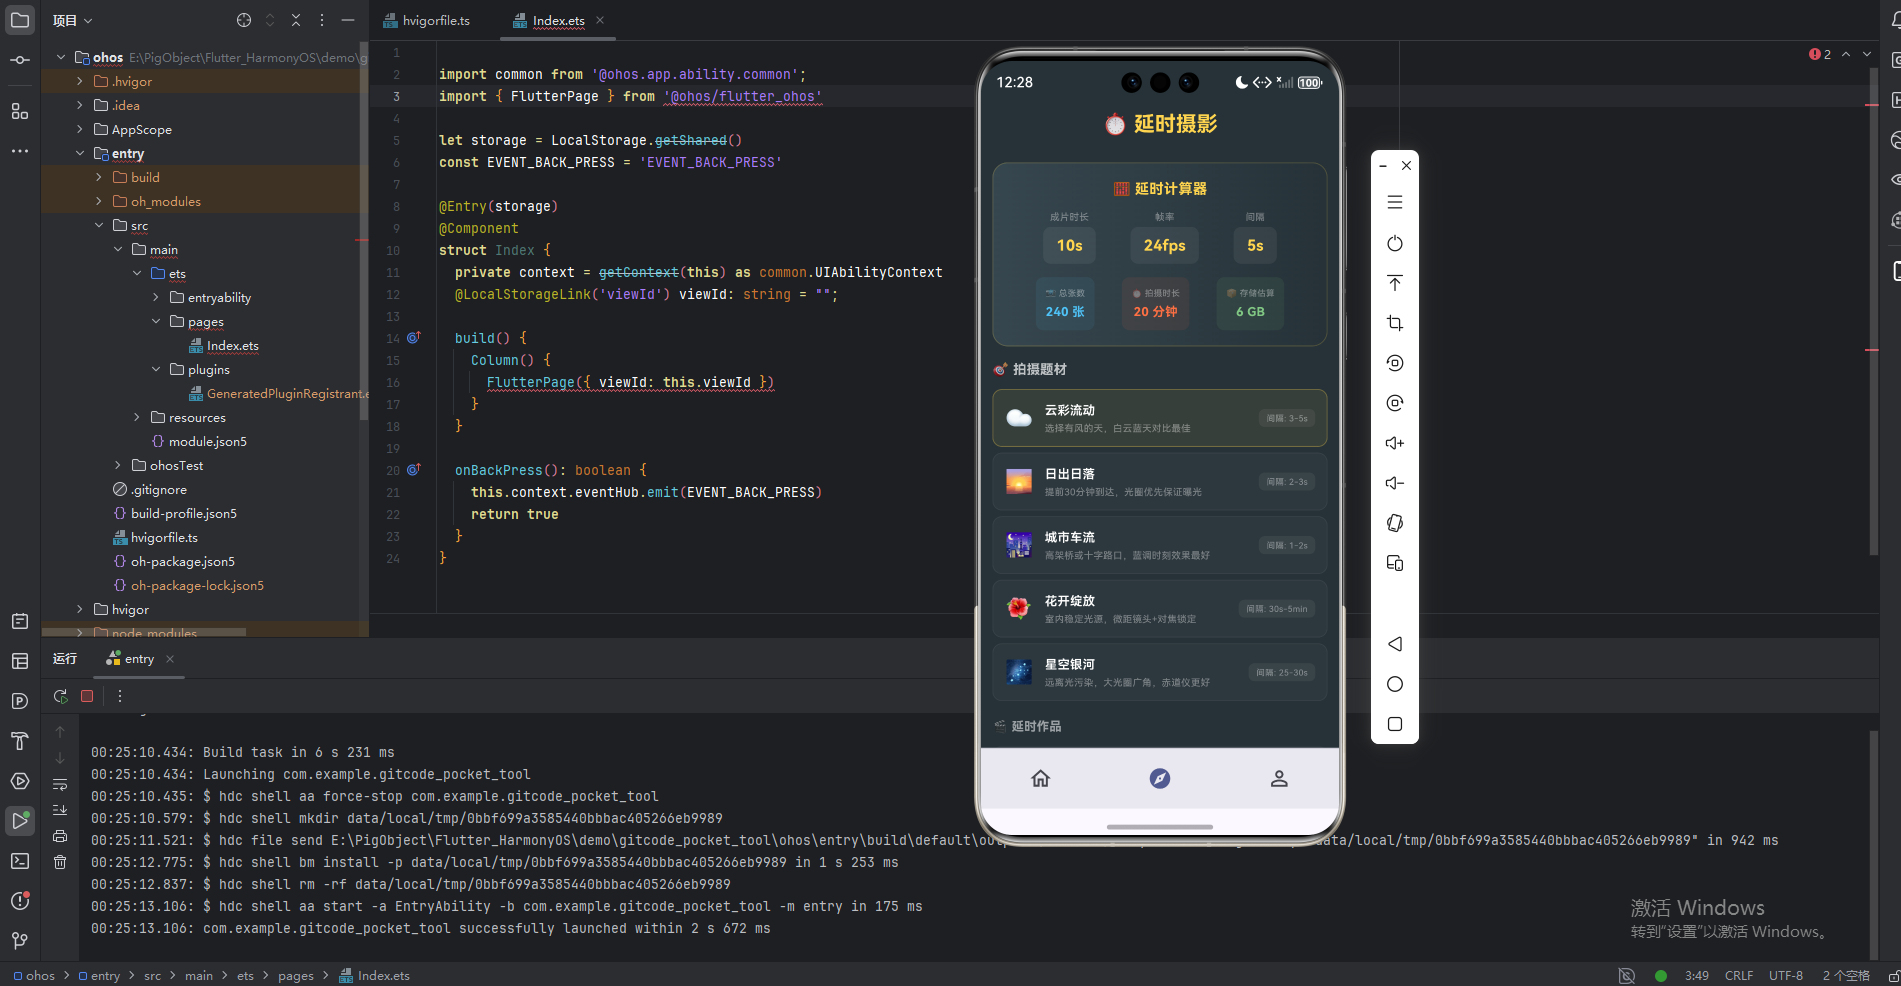1901x986 pixels.
Task: Open project view dropdown 项目
Action: 72,20
